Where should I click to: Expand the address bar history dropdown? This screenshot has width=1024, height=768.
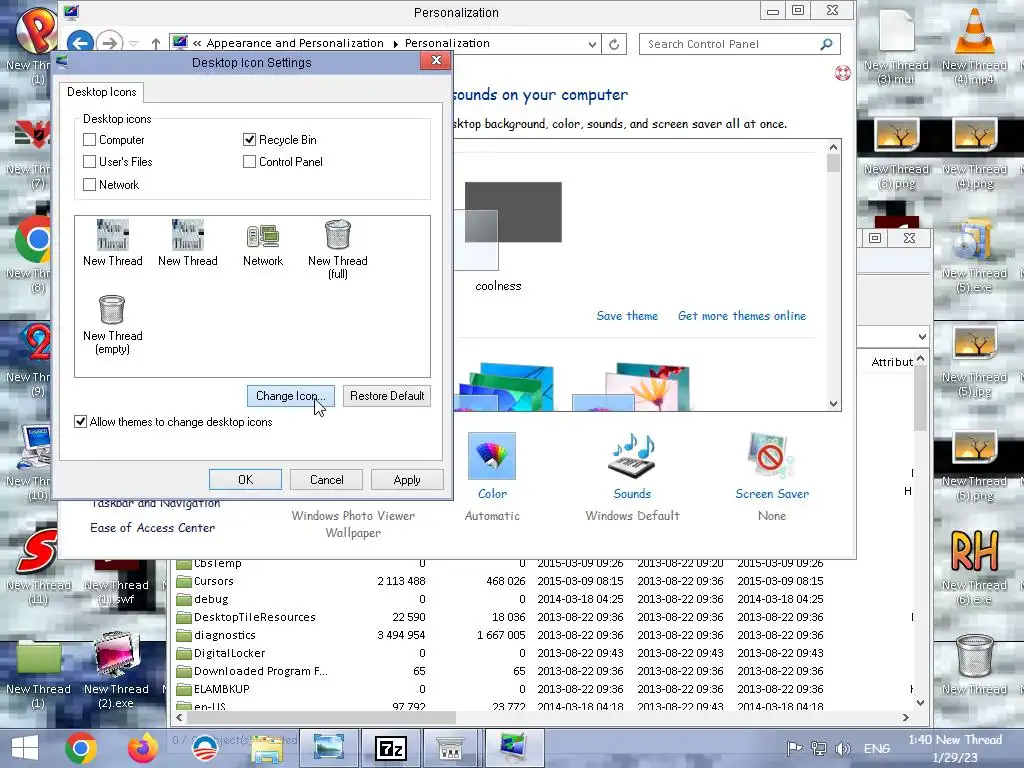pyautogui.click(x=592, y=44)
